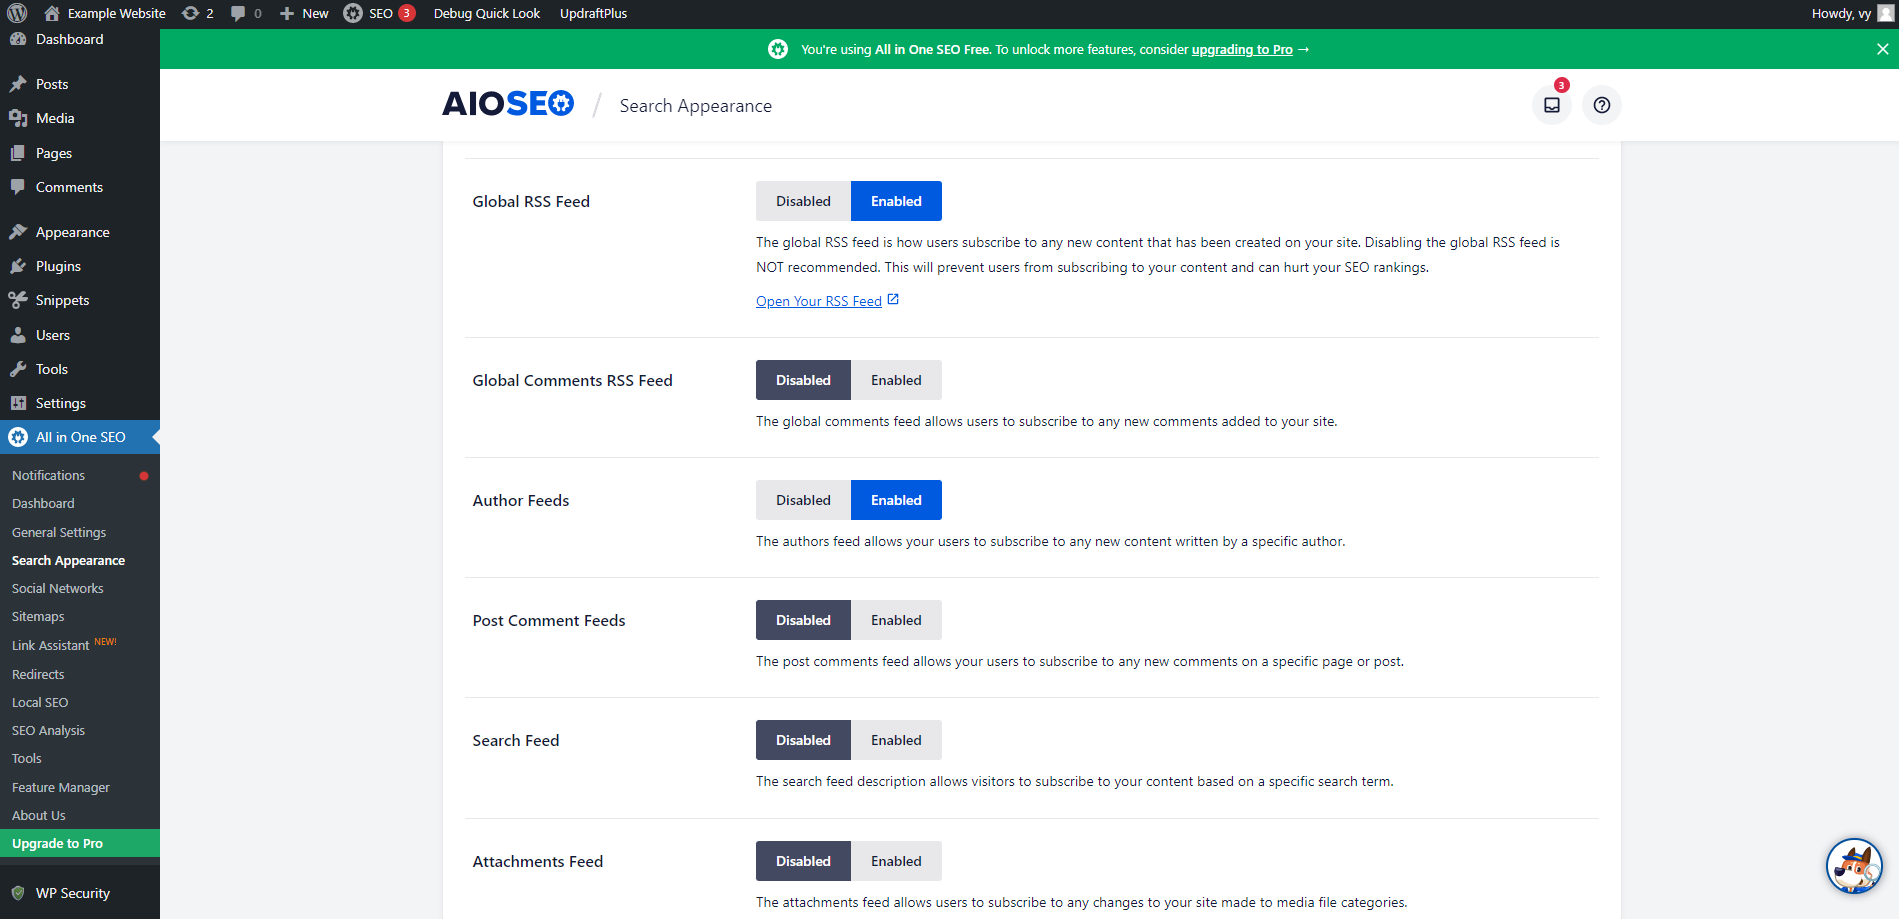Disable the Global Comments RSS Feed
This screenshot has width=1899, height=919.
point(803,380)
